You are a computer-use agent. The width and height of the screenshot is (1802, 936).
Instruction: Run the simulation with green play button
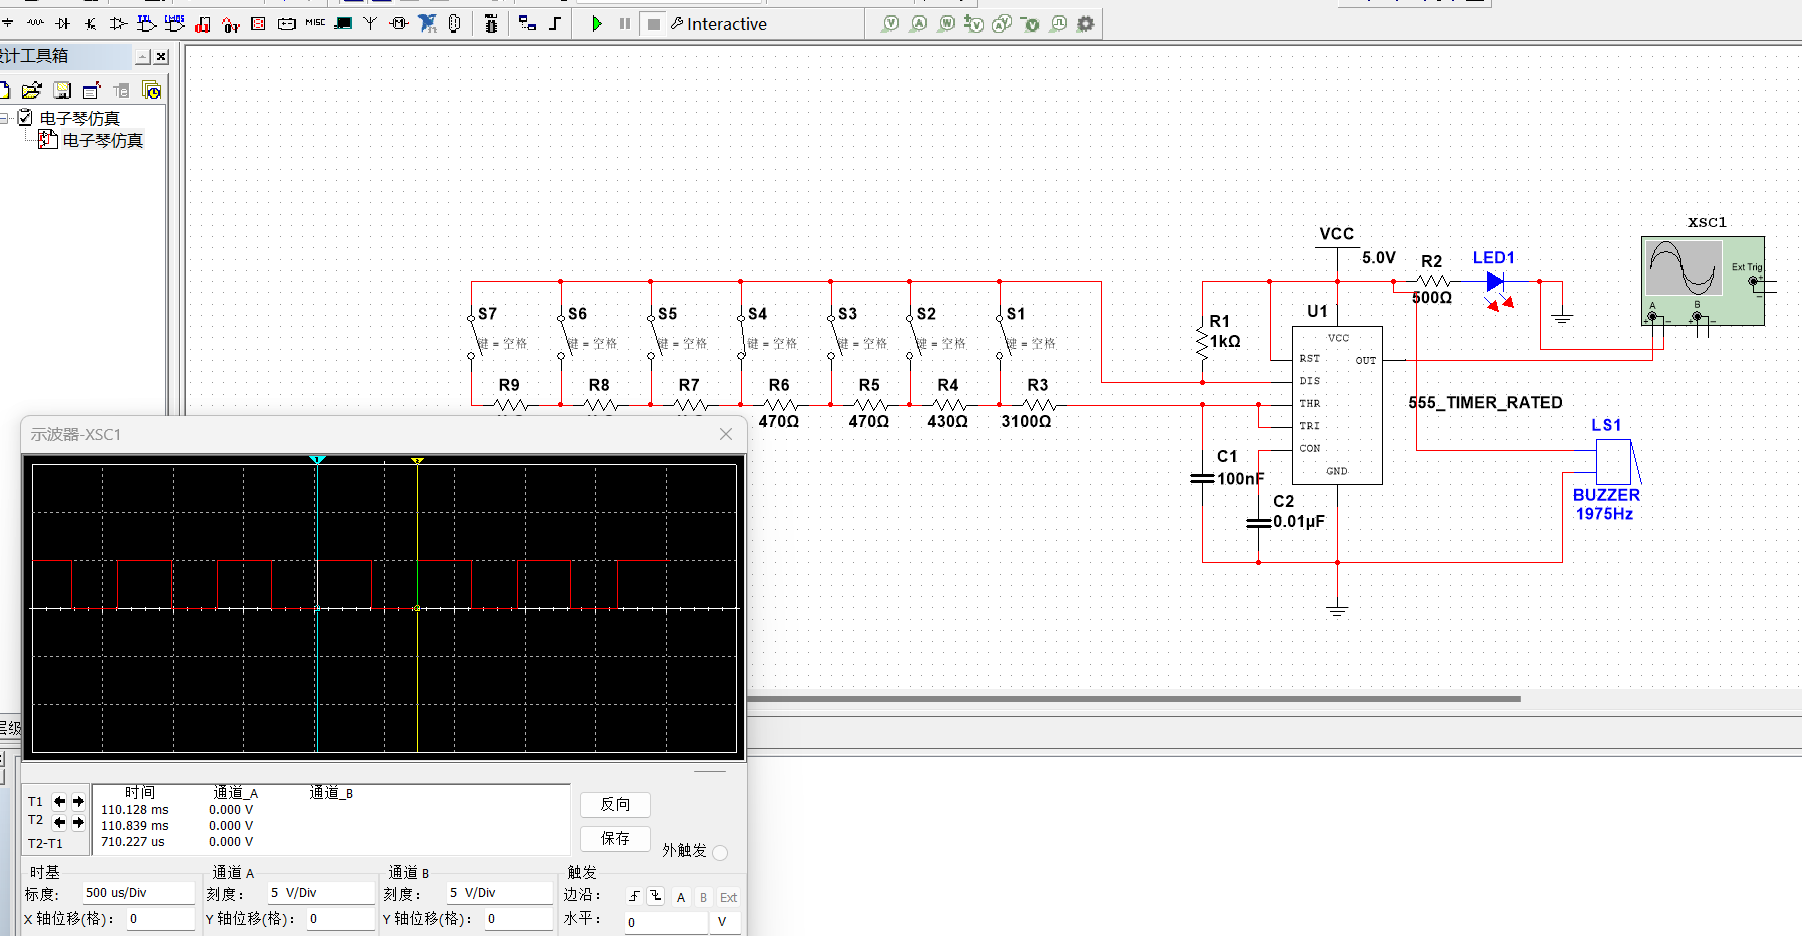point(596,24)
